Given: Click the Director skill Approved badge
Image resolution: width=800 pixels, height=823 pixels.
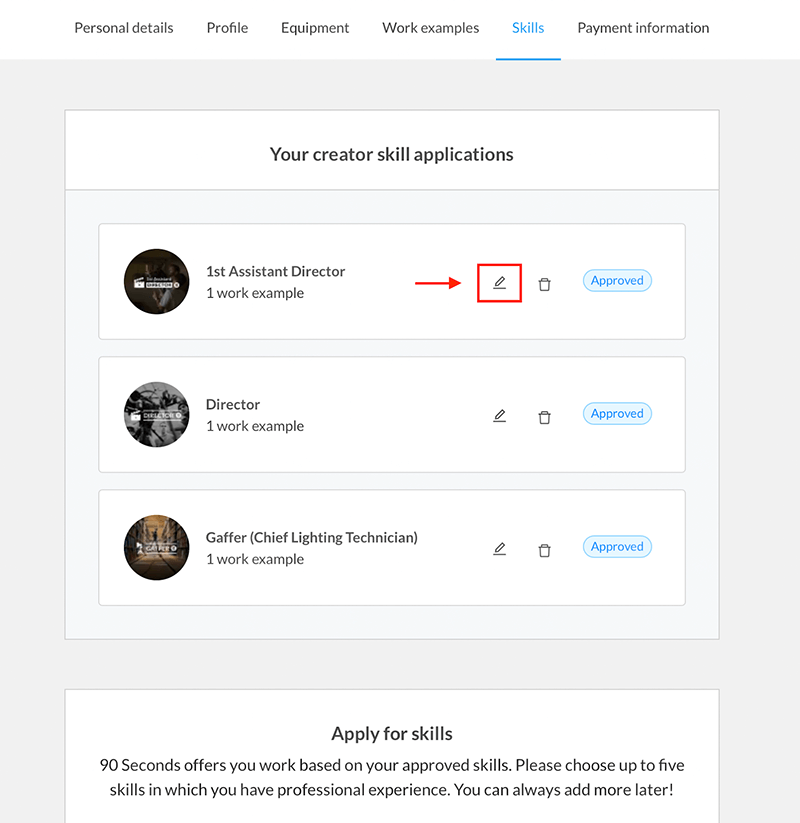Looking at the screenshot, I should [x=617, y=414].
